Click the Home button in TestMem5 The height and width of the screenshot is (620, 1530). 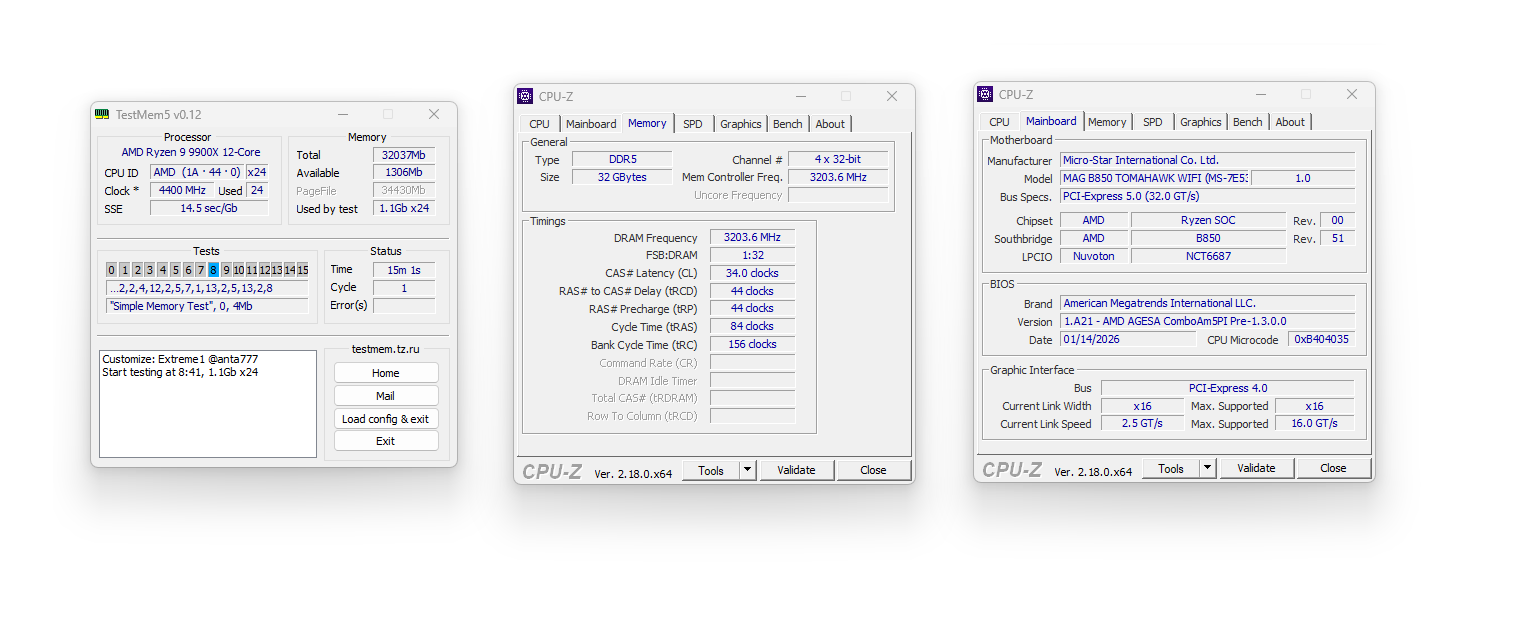click(x=386, y=373)
